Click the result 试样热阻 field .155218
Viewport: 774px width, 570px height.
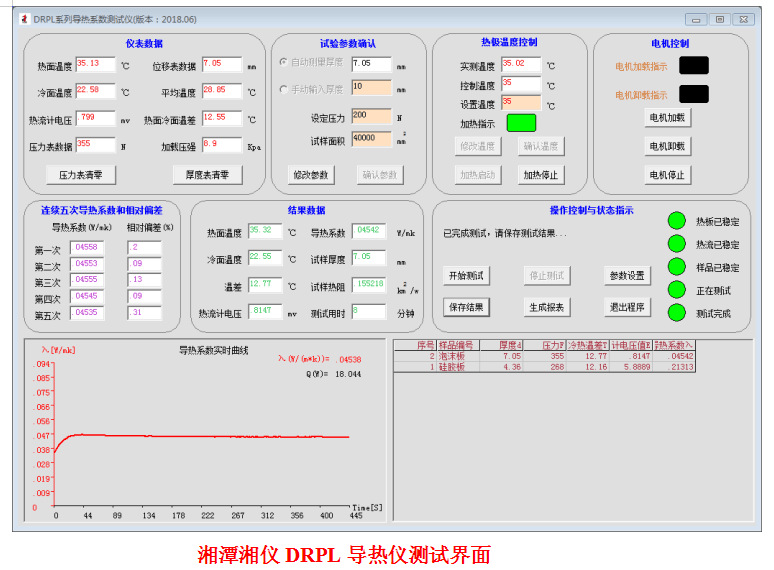click(x=369, y=285)
